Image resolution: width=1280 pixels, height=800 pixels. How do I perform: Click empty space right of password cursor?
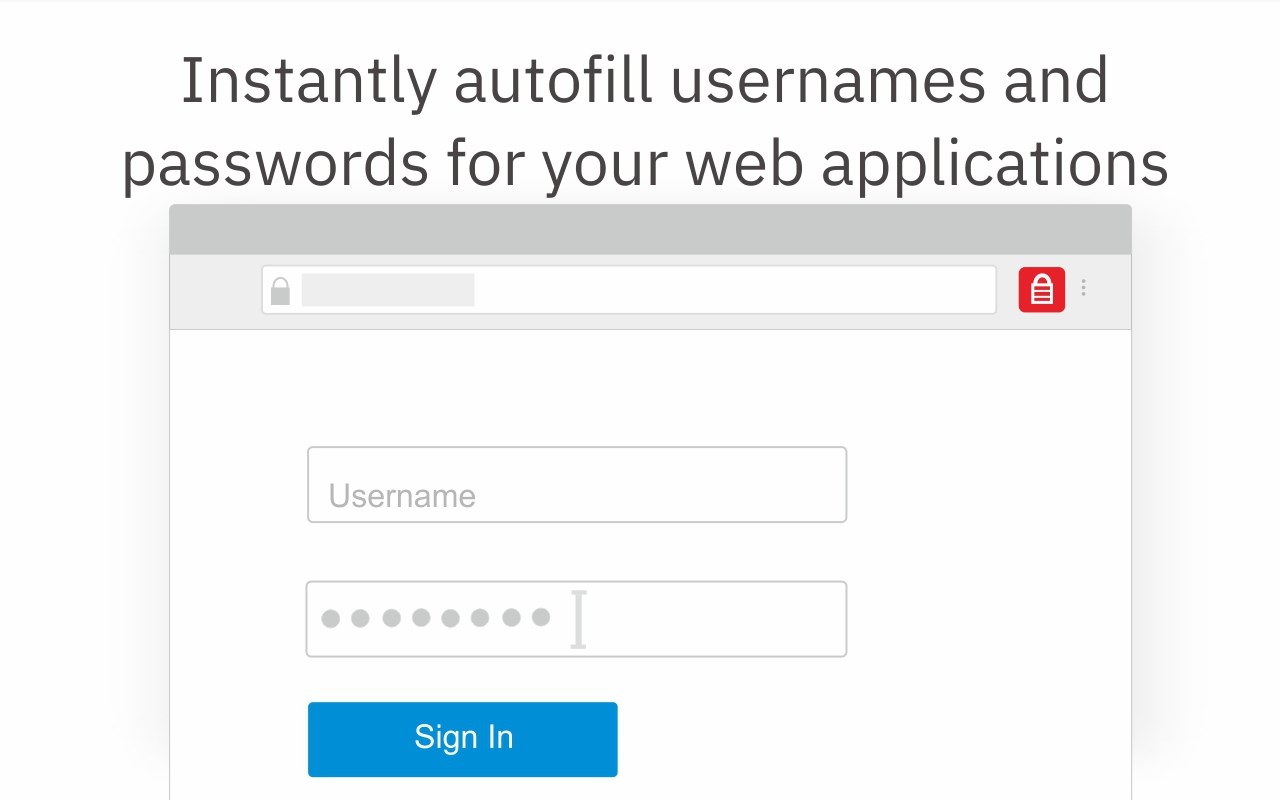pyautogui.click(x=715, y=619)
